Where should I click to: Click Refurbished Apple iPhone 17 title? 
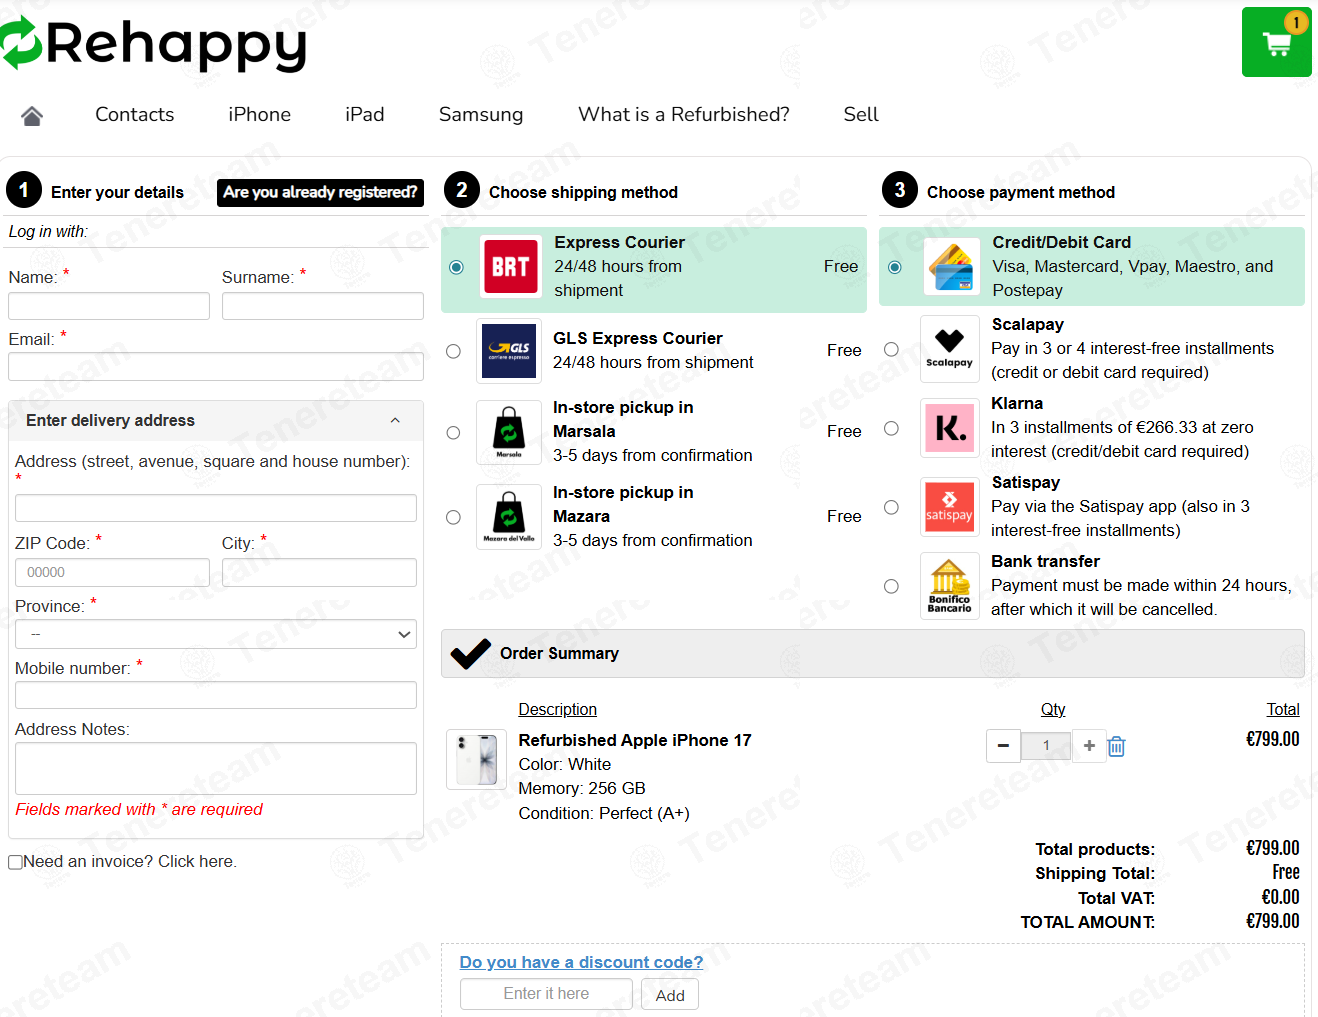click(x=635, y=740)
